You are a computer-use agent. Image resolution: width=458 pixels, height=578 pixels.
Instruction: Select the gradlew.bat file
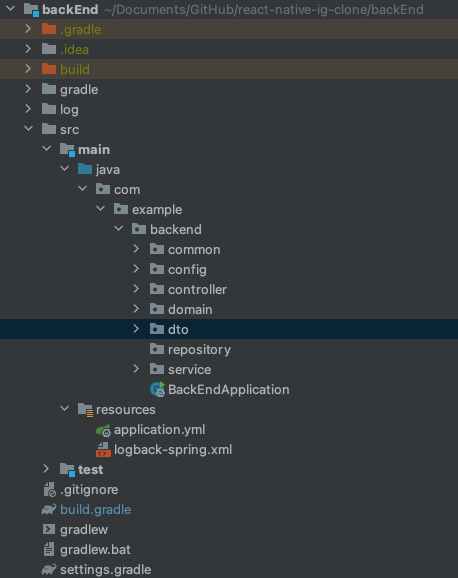tap(95, 549)
